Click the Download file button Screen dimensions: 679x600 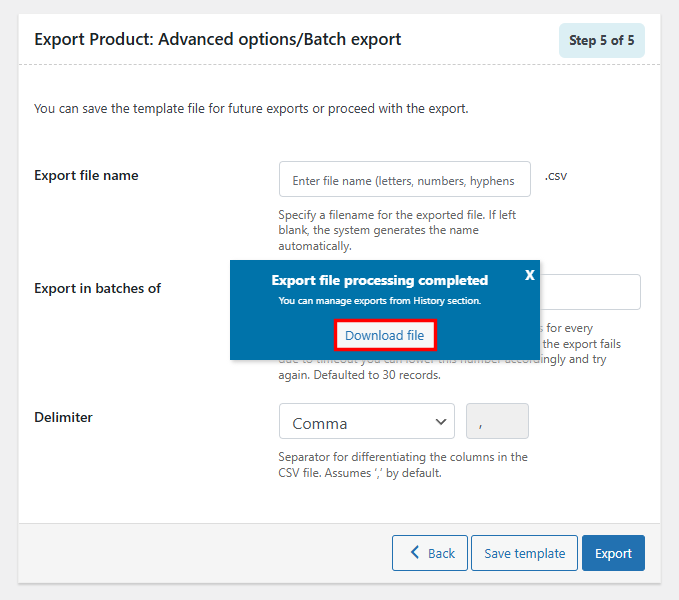click(x=384, y=336)
